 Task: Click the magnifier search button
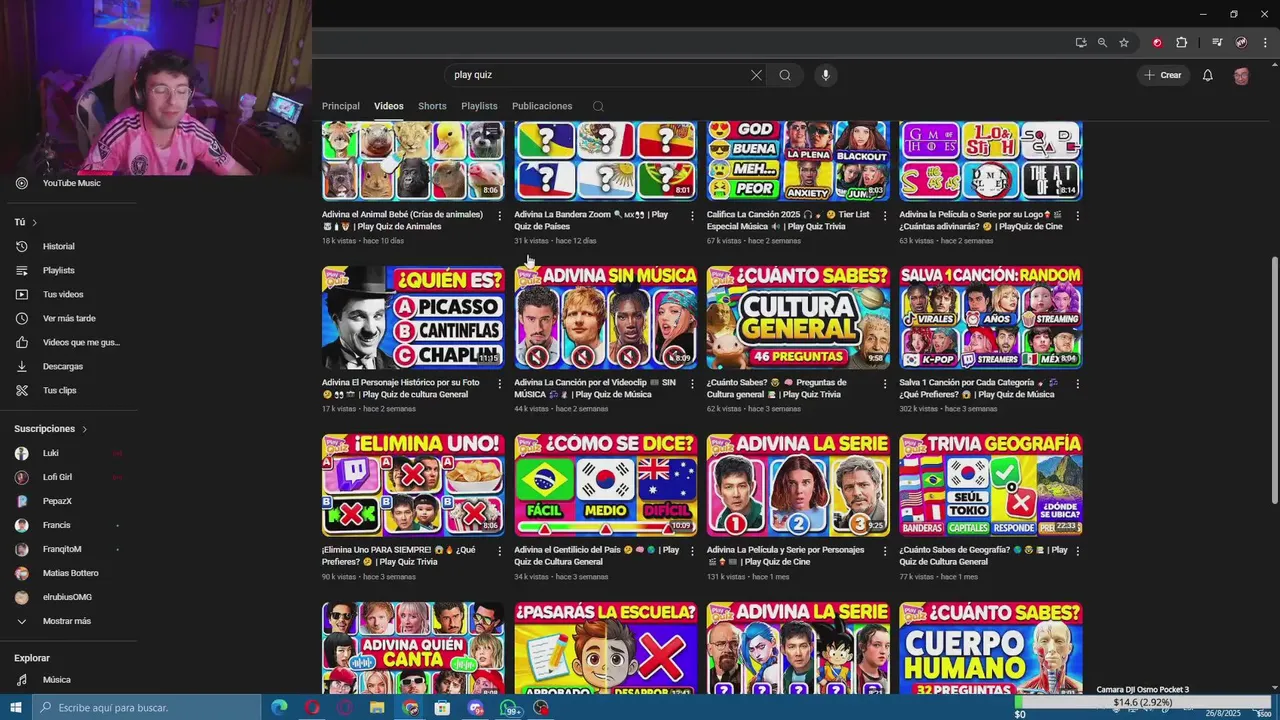tap(785, 75)
